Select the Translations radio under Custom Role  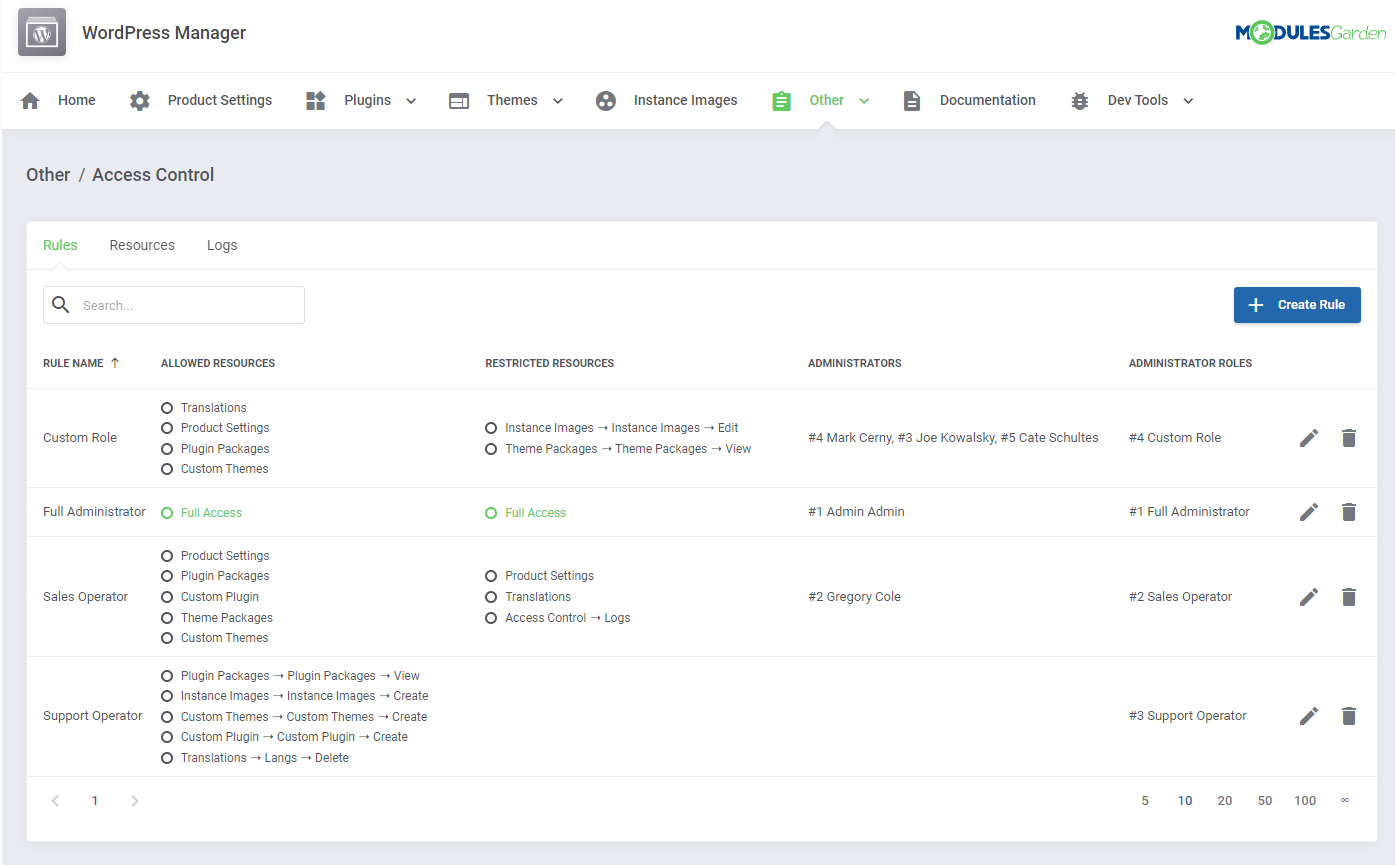167,407
